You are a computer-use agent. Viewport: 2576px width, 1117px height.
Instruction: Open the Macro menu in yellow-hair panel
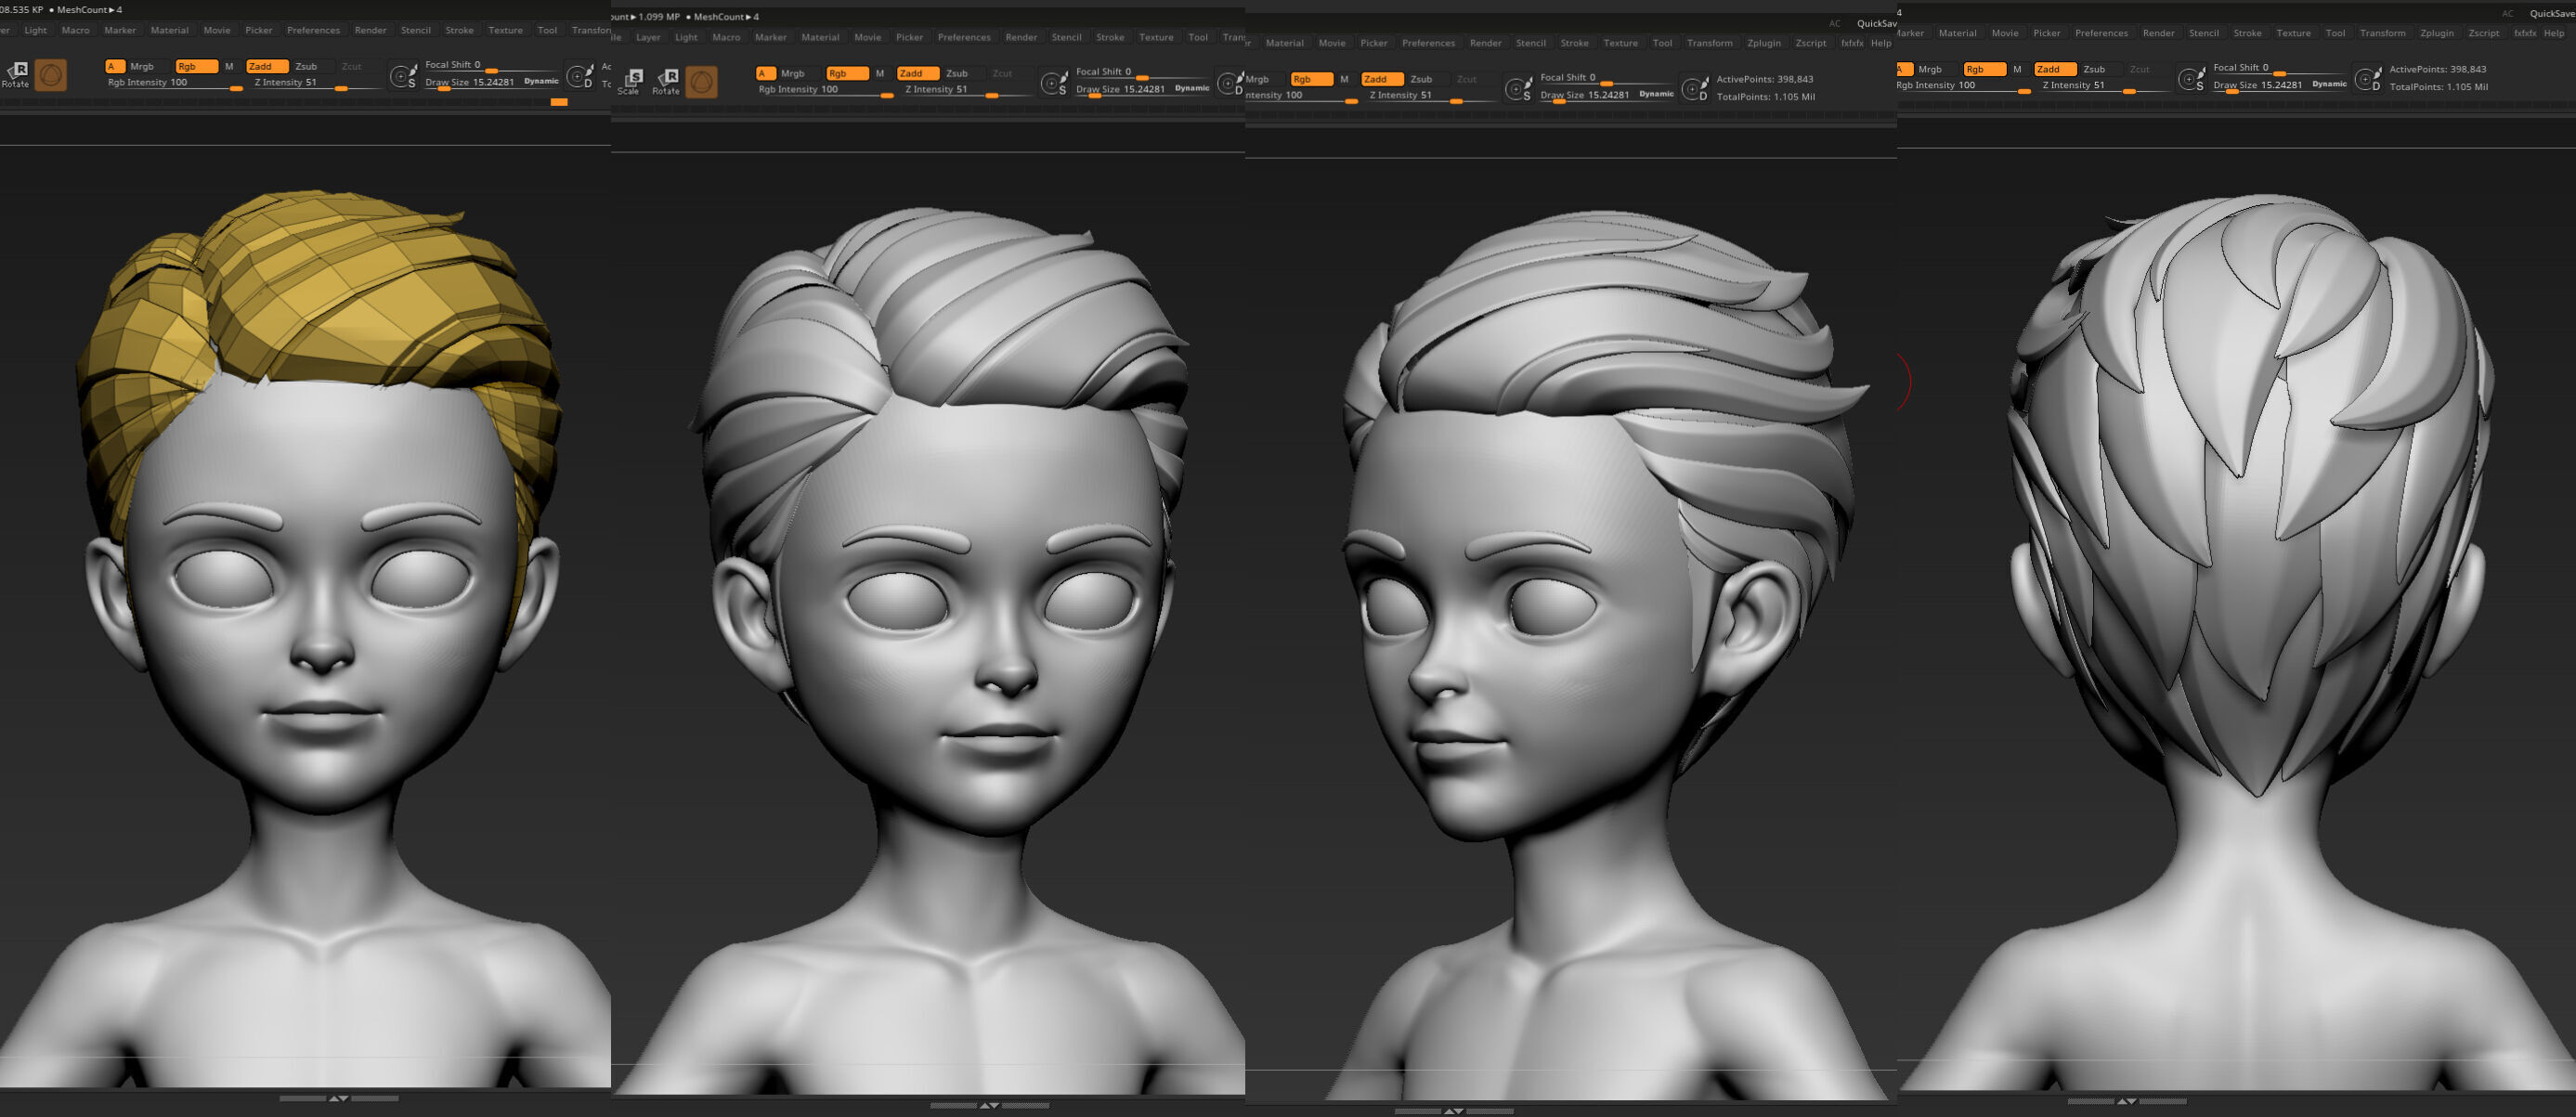[76, 30]
